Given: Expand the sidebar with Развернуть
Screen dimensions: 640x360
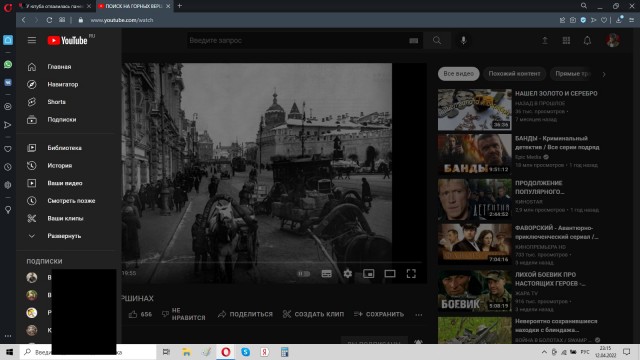Looking at the screenshot, I should point(64,236).
